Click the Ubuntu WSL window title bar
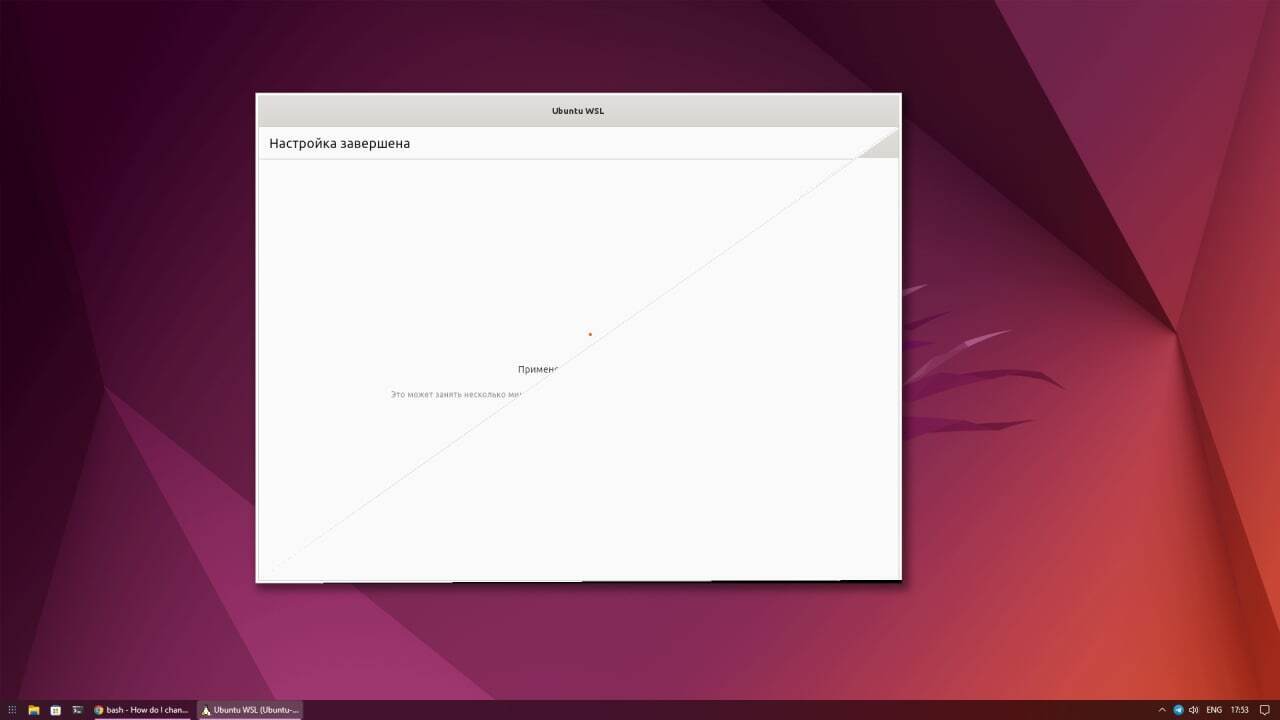This screenshot has width=1280, height=720. coord(578,111)
